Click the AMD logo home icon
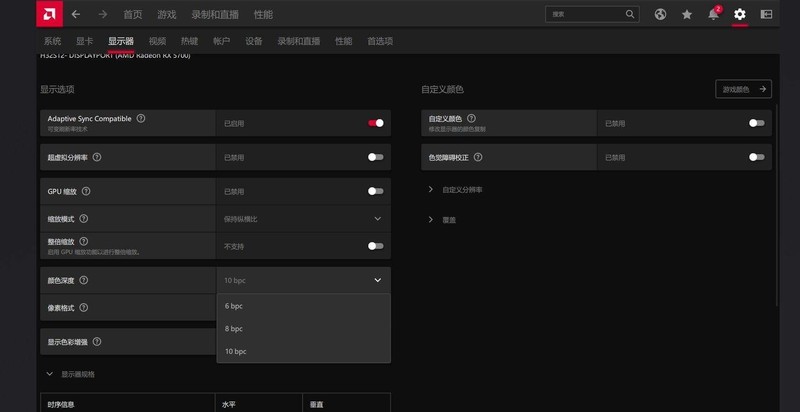The image size is (800, 412). point(49,14)
